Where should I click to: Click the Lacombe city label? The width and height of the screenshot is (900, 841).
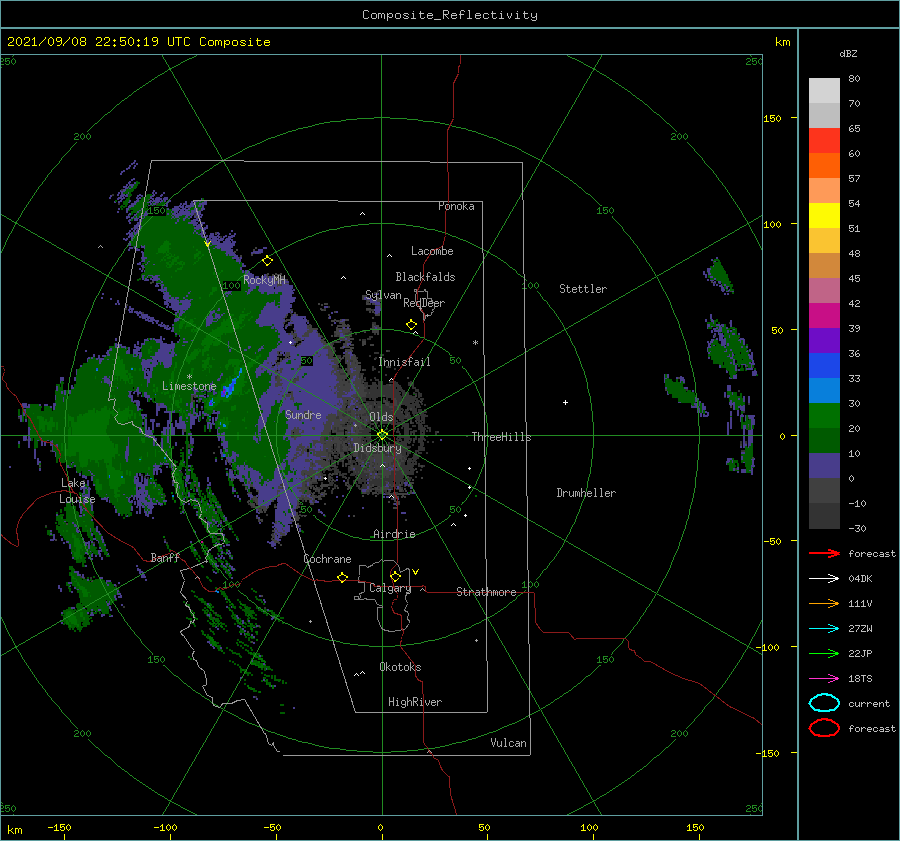(x=432, y=251)
